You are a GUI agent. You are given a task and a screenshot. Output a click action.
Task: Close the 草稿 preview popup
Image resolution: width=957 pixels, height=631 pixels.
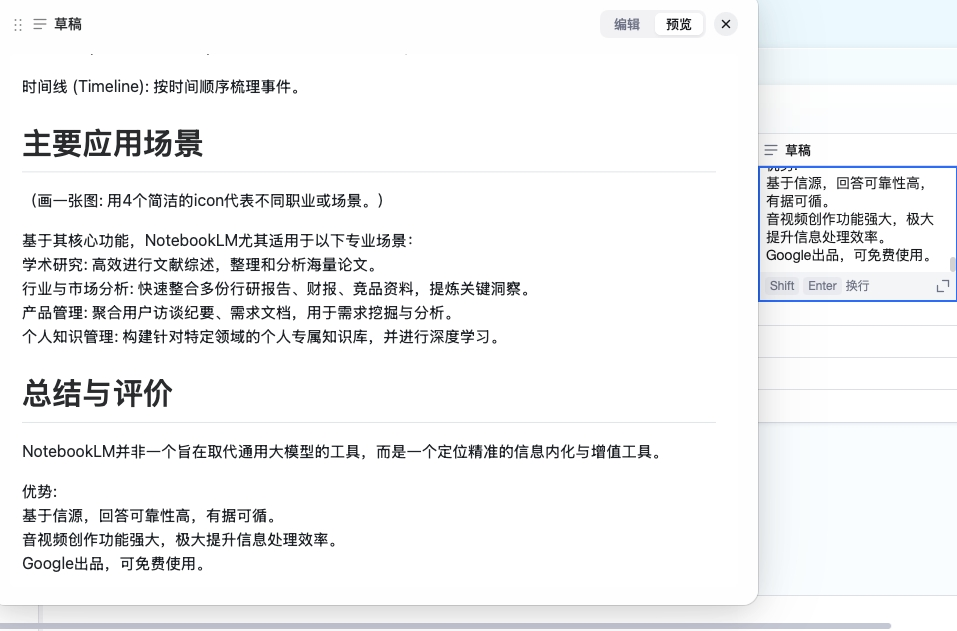(726, 24)
